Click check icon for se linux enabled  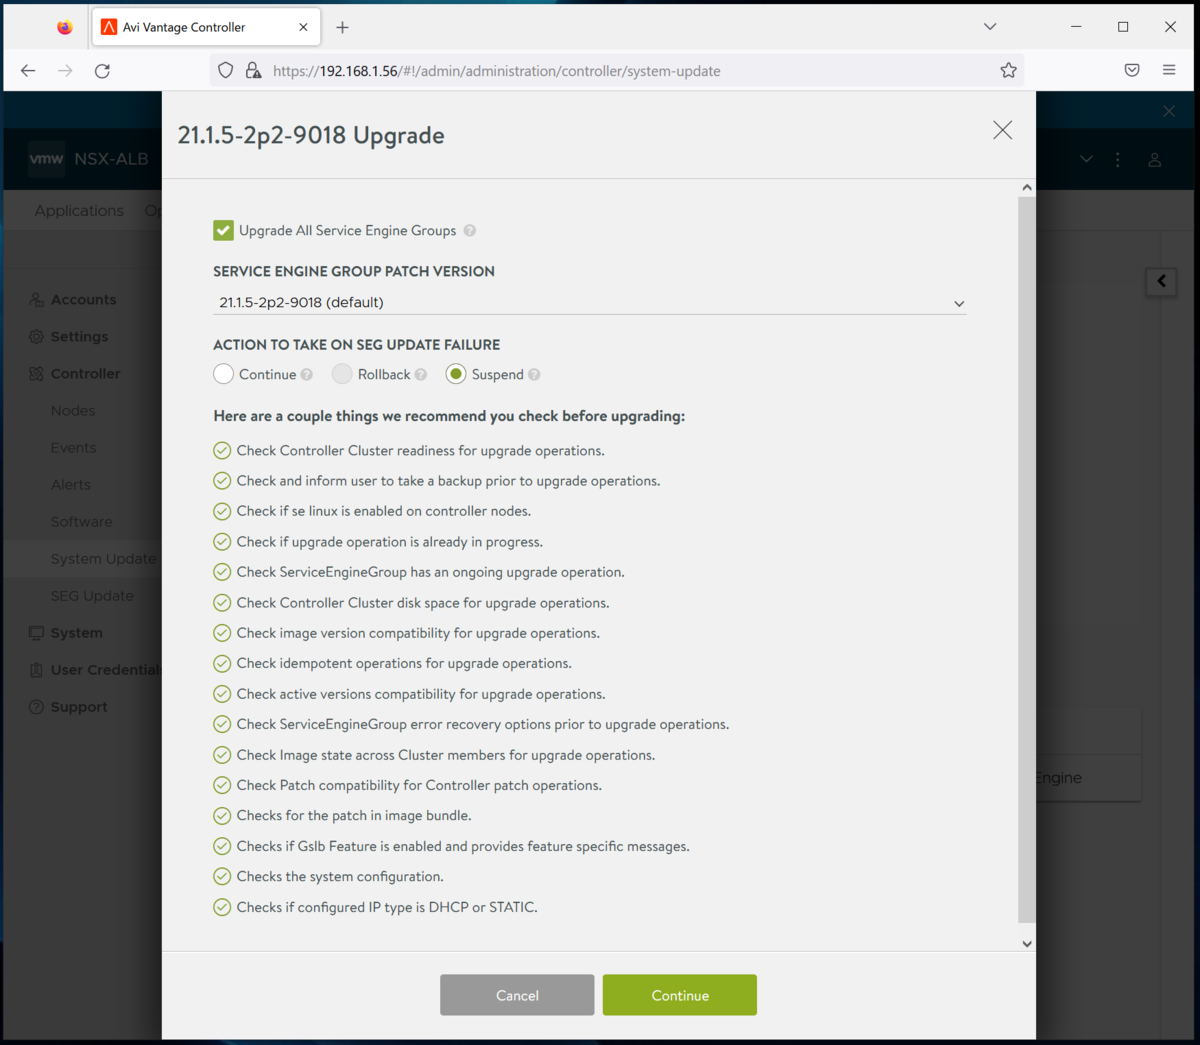222,511
